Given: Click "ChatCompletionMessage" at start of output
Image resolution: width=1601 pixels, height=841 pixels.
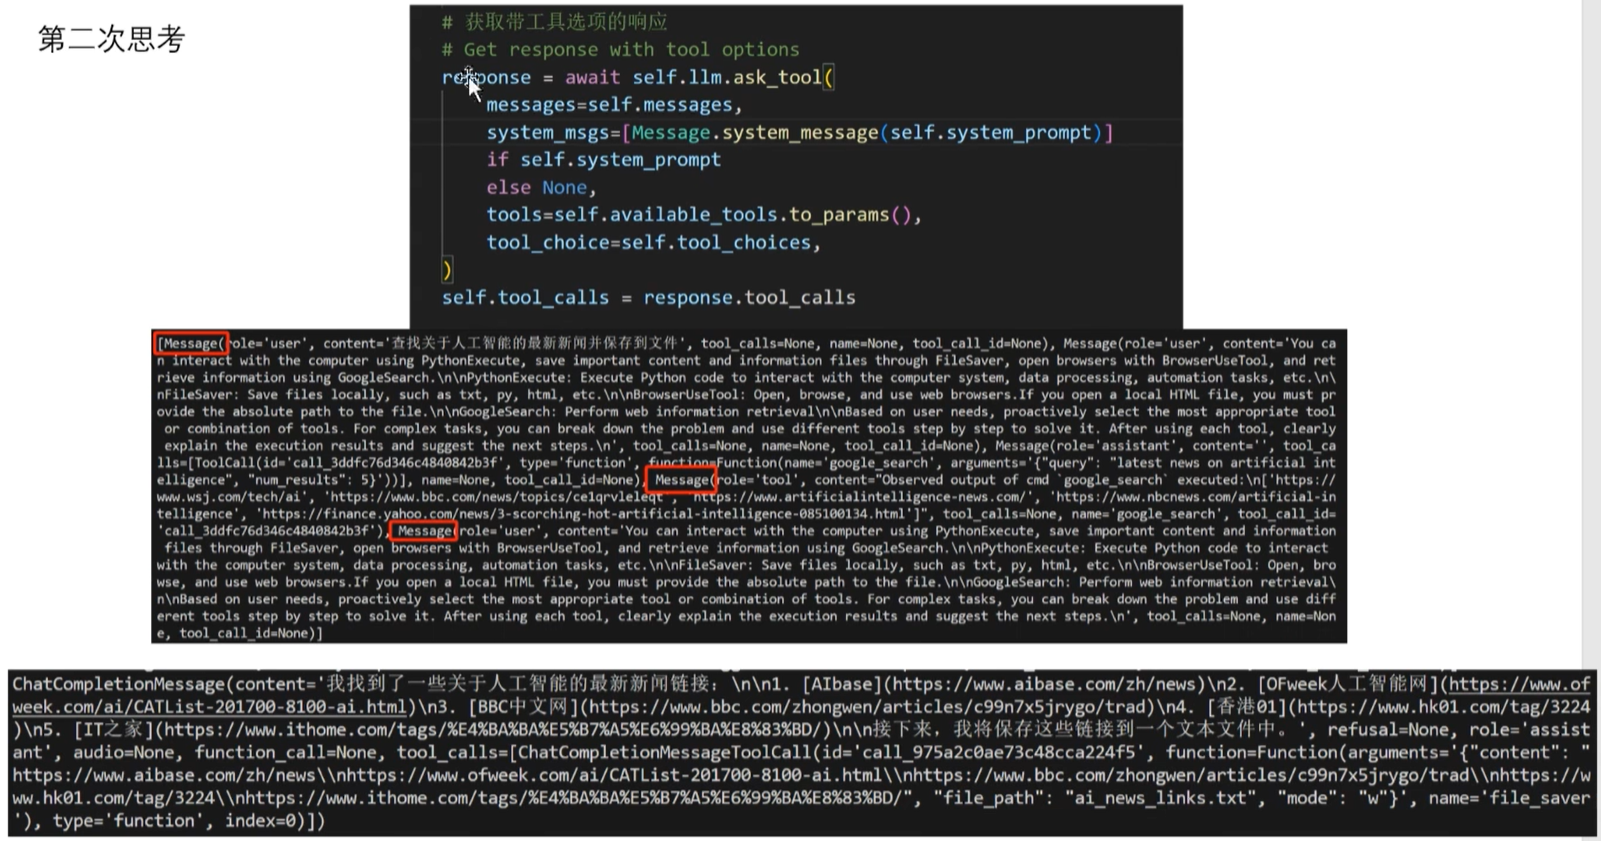Looking at the screenshot, I should click(x=118, y=685).
